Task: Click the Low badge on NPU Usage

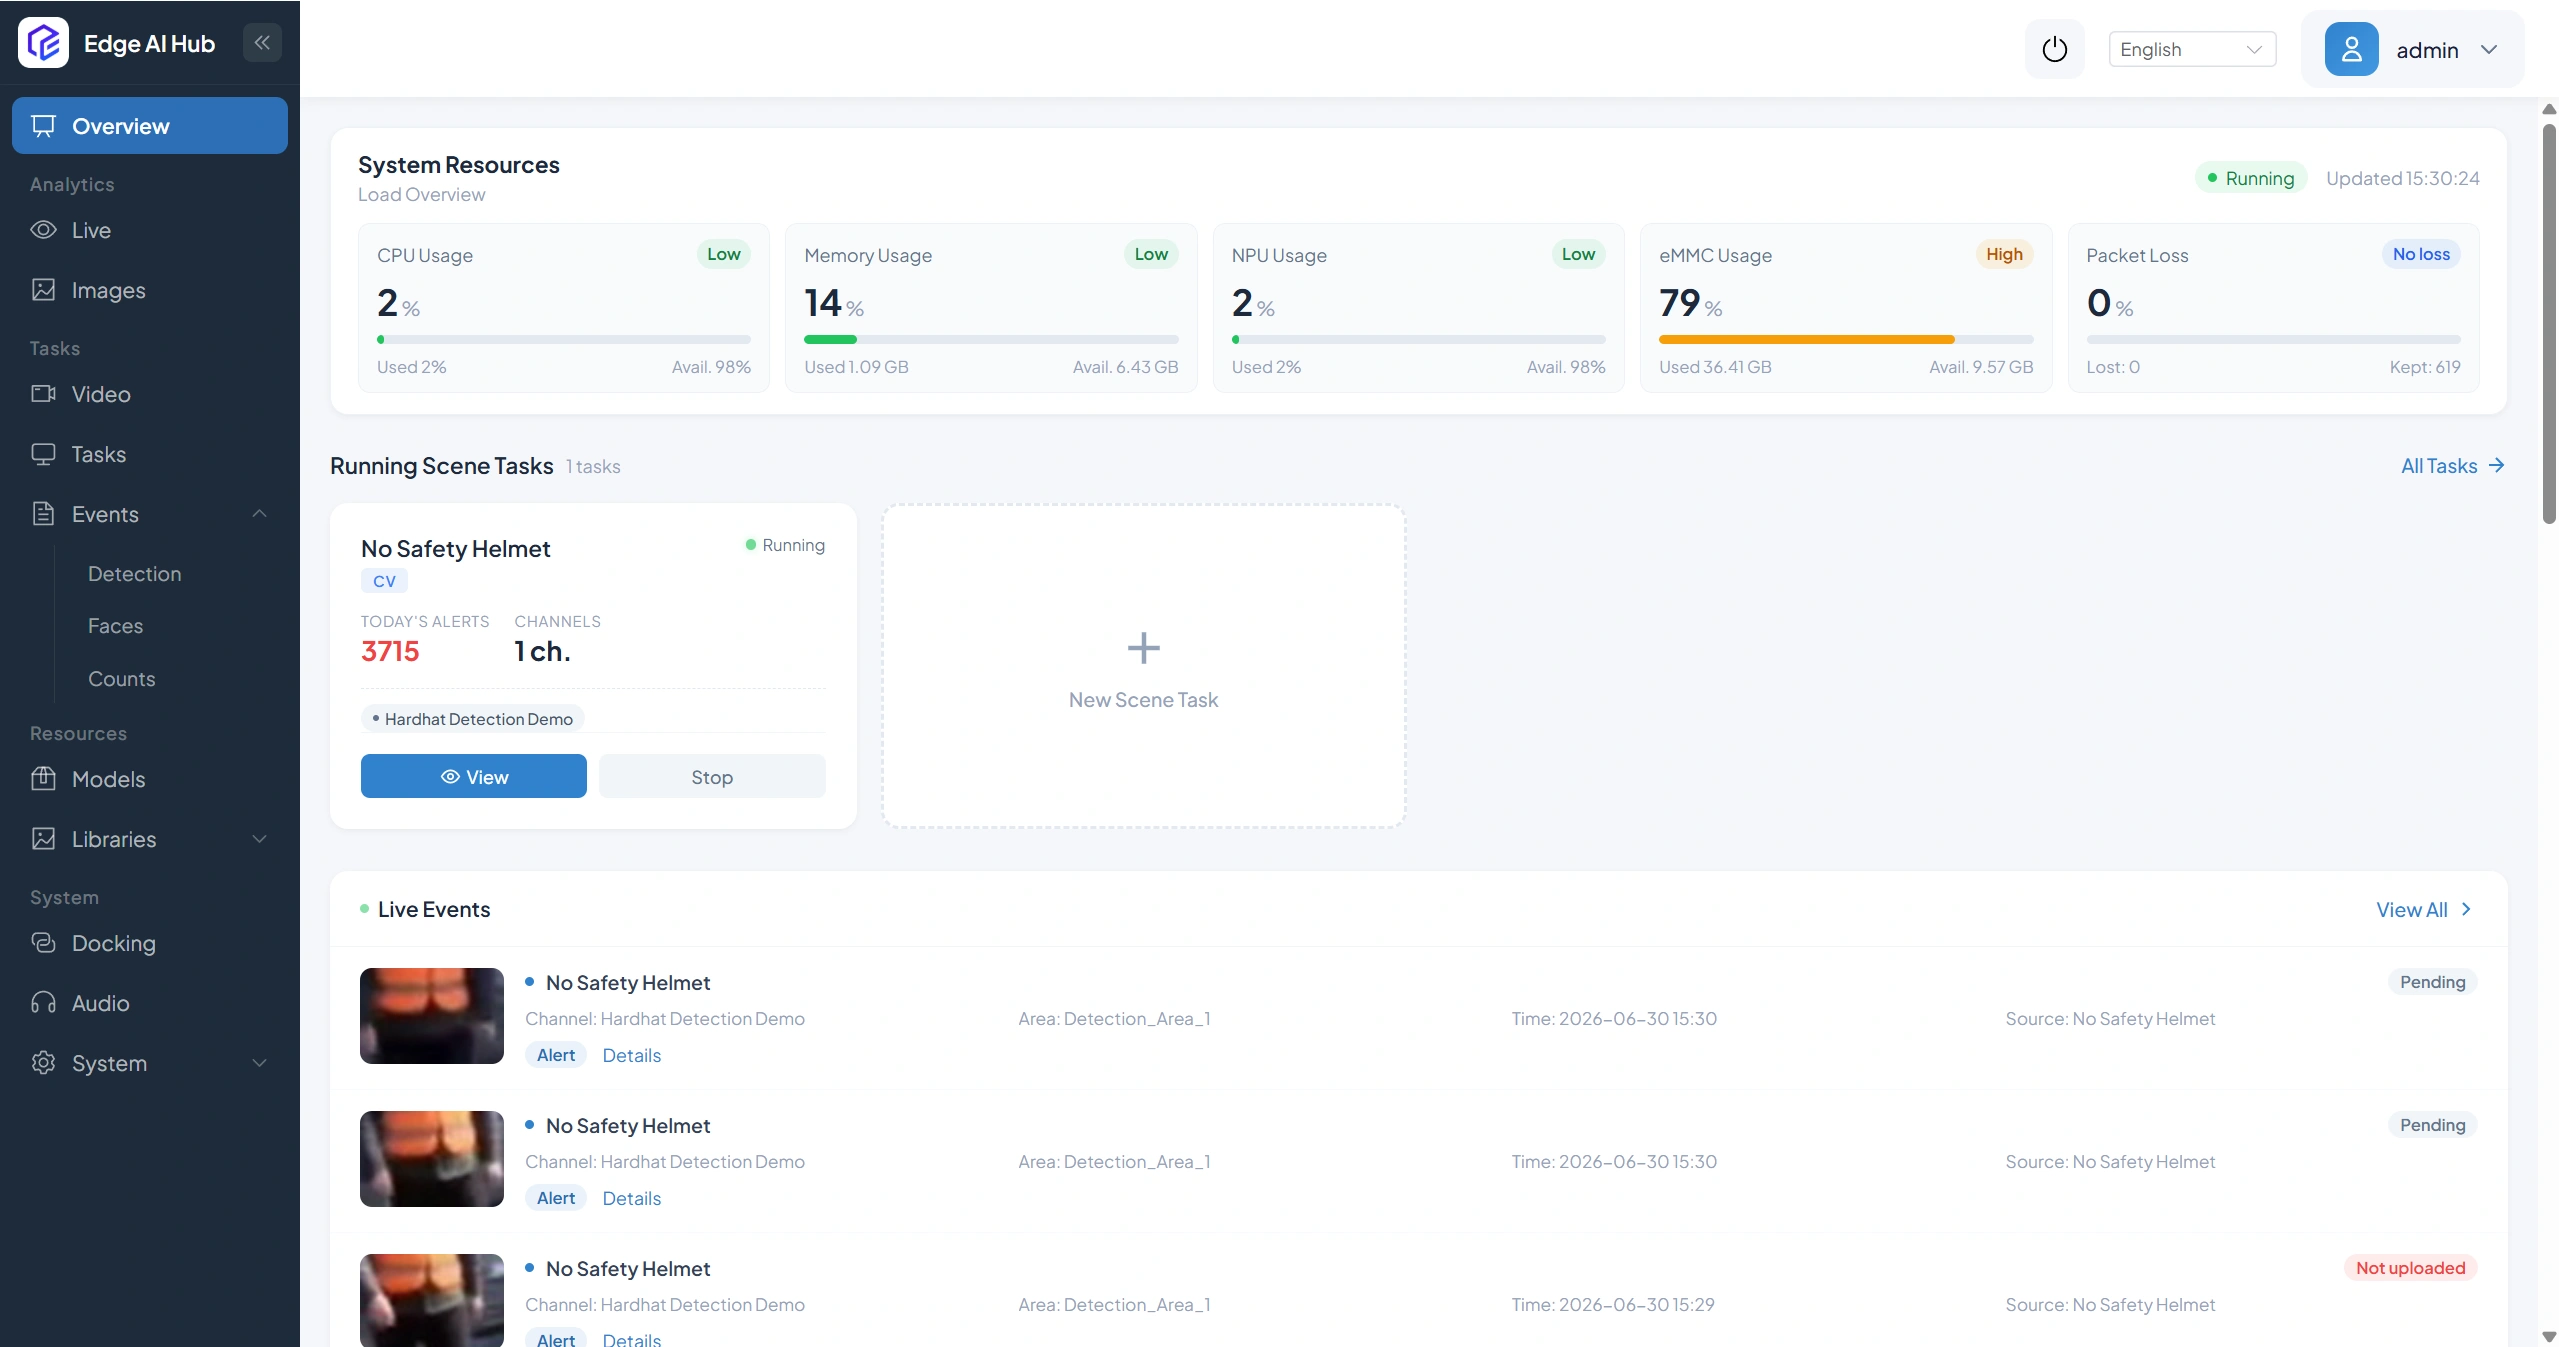Action: [1578, 254]
